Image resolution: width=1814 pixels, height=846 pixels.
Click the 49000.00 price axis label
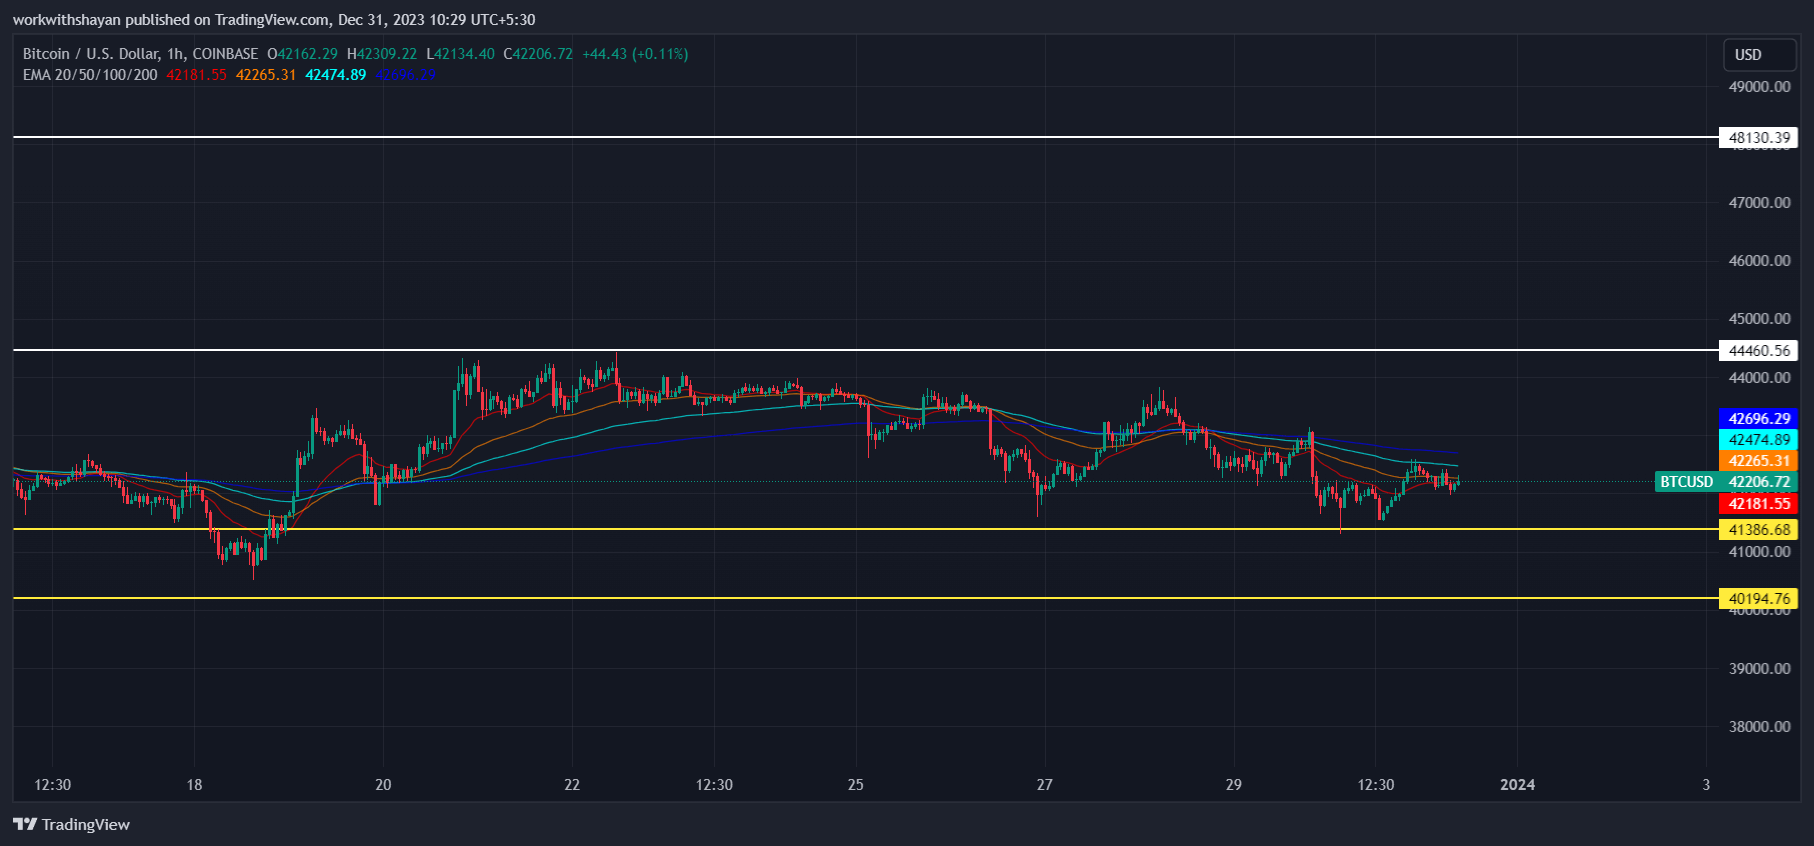click(1759, 87)
